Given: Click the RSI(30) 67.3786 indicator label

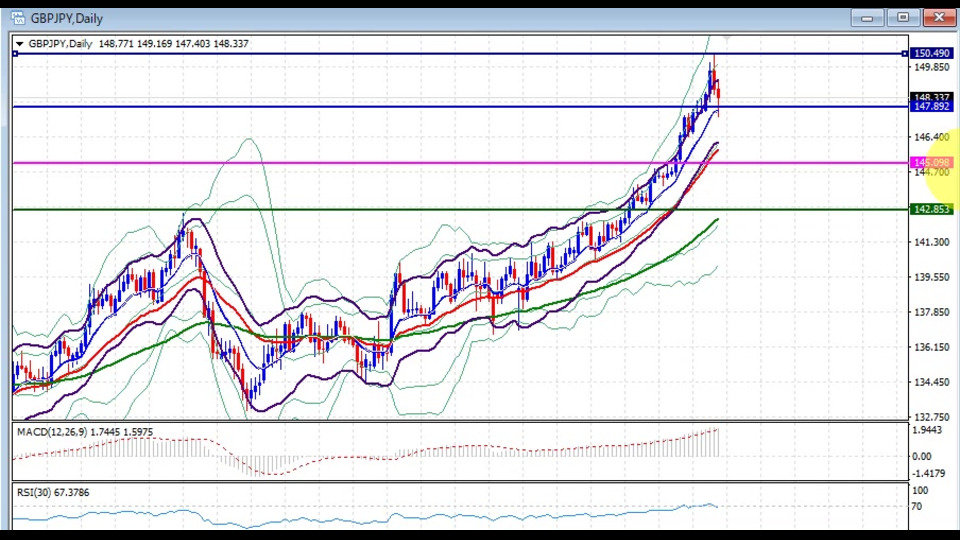Looking at the screenshot, I should point(53,492).
